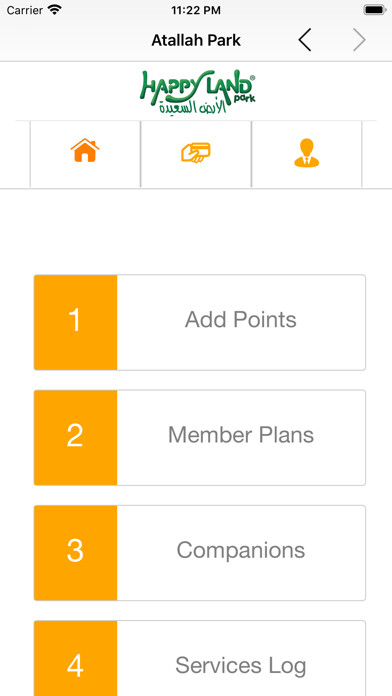Open the card payment icon tab
392x696 pixels.
pos(196,153)
